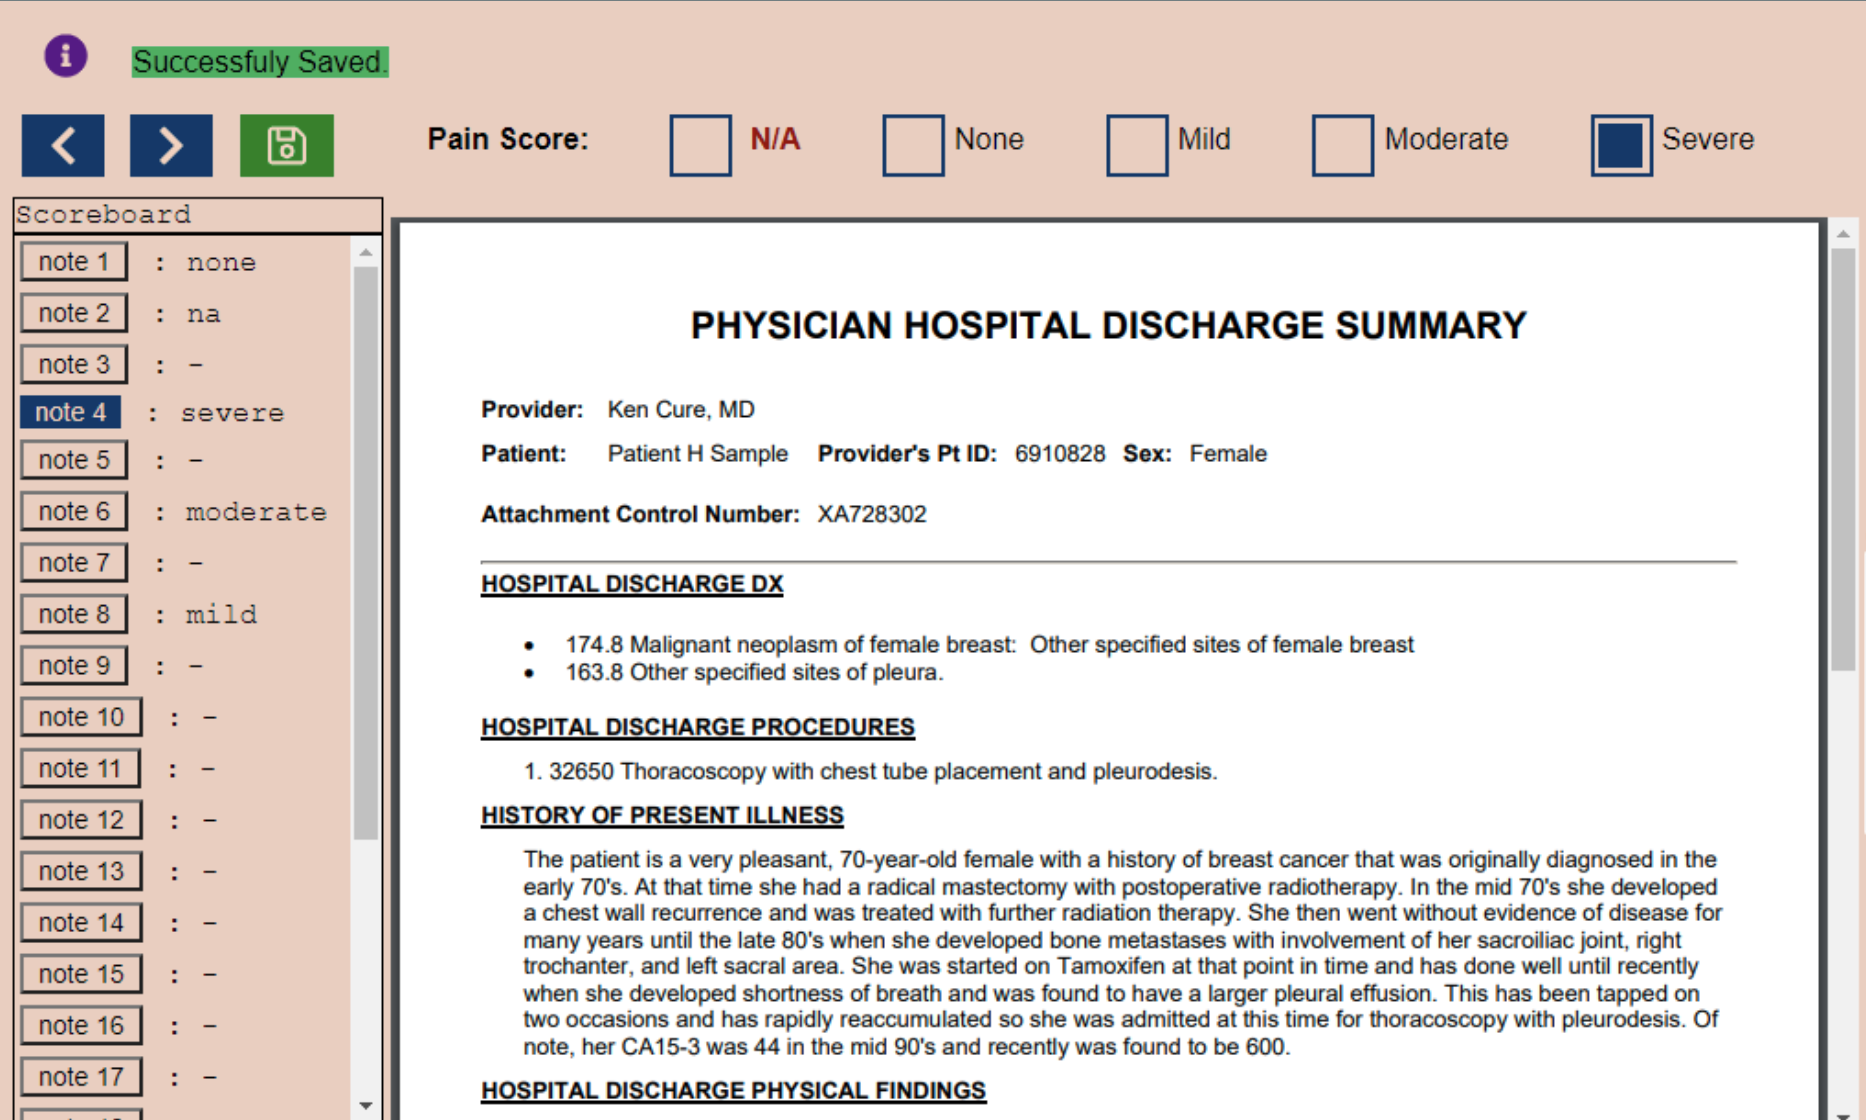
Task: Navigate to the previous note using the left arrow
Action: [x=63, y=145]
